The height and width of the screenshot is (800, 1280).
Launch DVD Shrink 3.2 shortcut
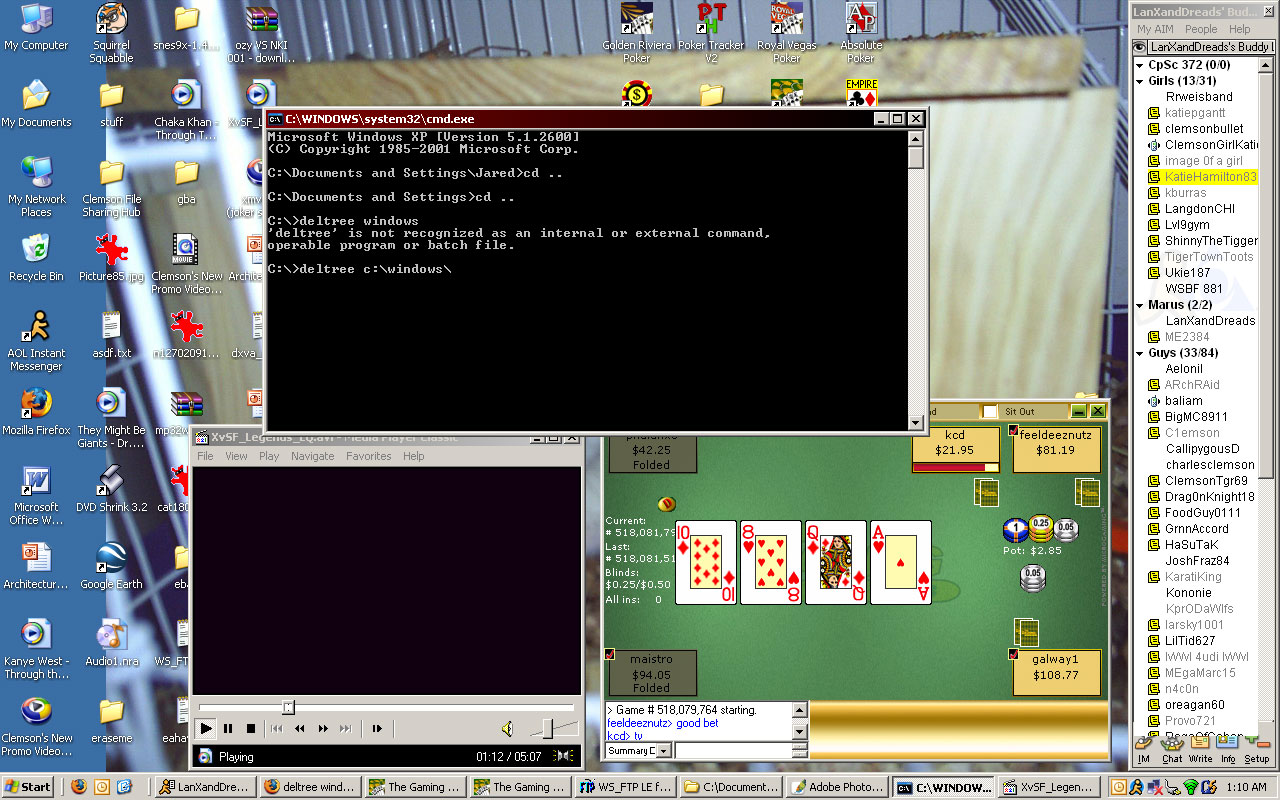[111, 489]
